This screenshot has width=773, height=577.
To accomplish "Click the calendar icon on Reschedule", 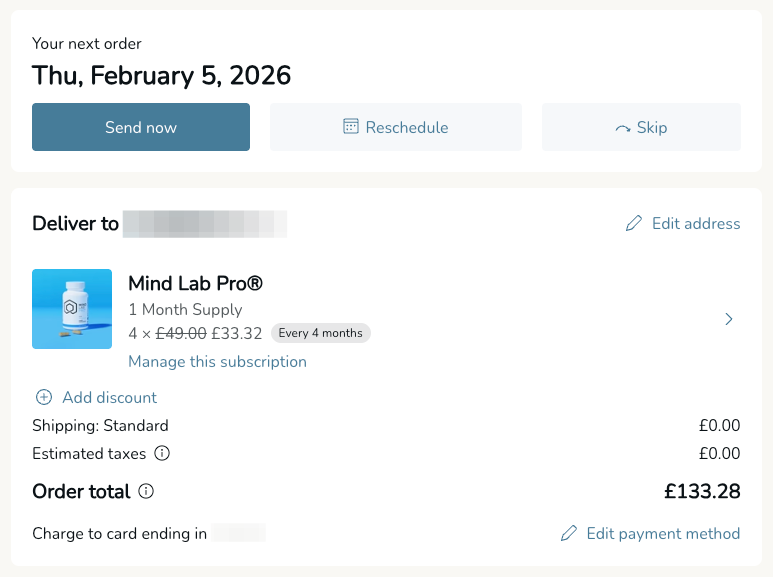I will pyautogui.click(x=351, y=127).
